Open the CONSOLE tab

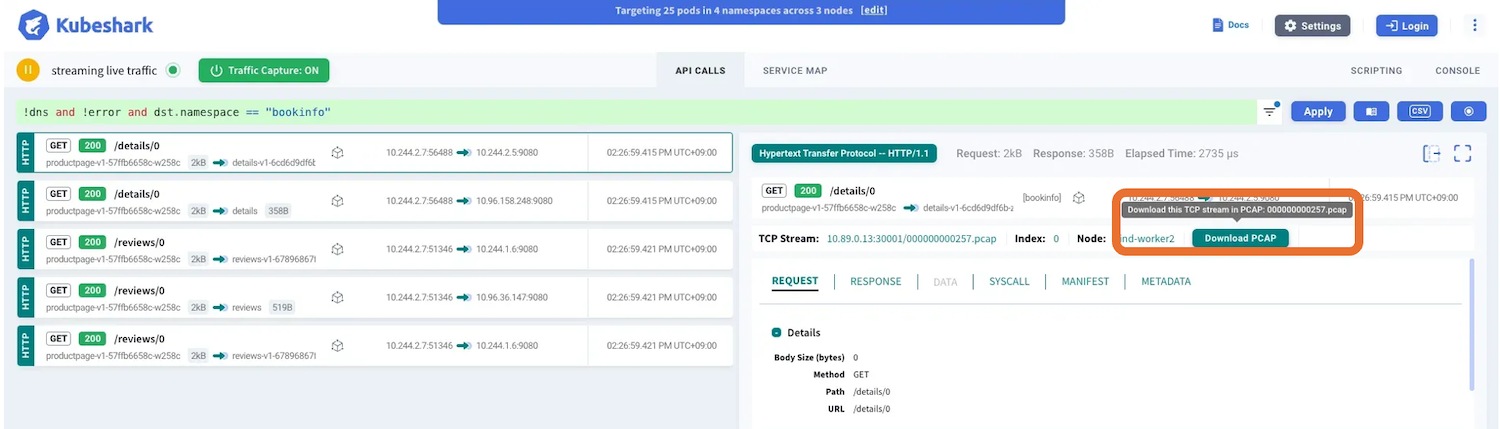click(1457, 71)
